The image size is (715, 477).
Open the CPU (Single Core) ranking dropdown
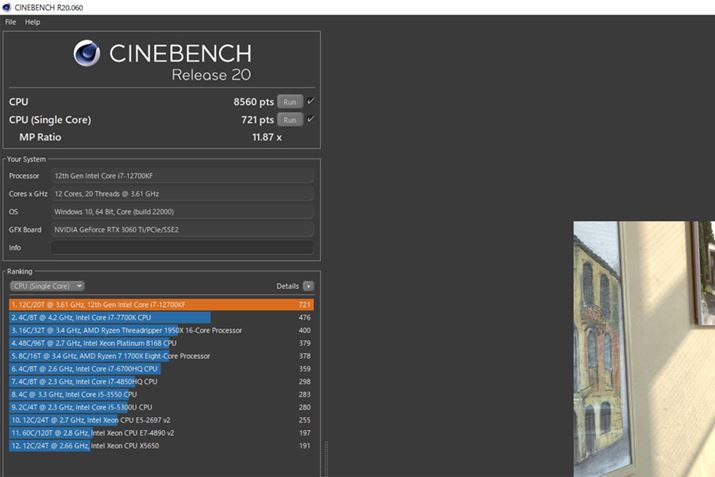coord(47,286)
